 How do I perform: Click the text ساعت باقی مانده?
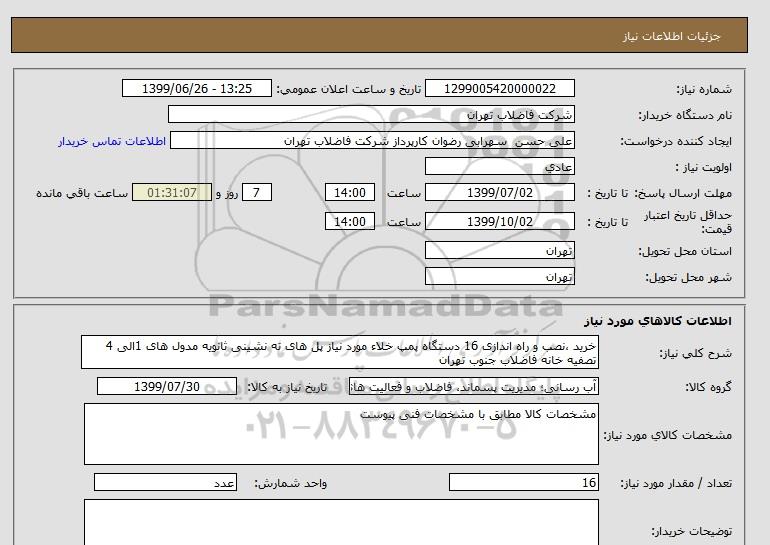click(82, 193)
